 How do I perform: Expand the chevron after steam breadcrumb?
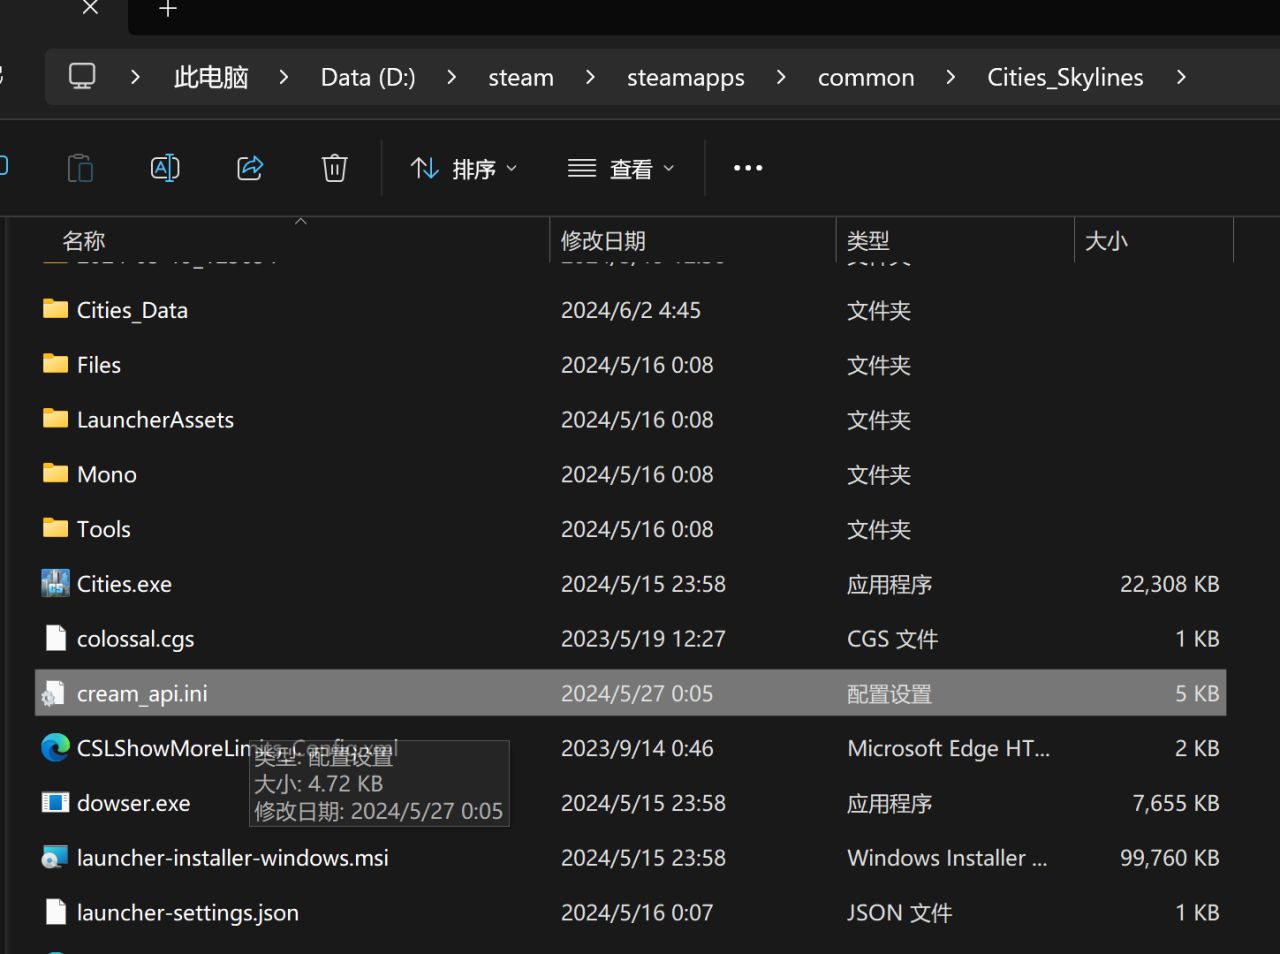click(590, 77)
